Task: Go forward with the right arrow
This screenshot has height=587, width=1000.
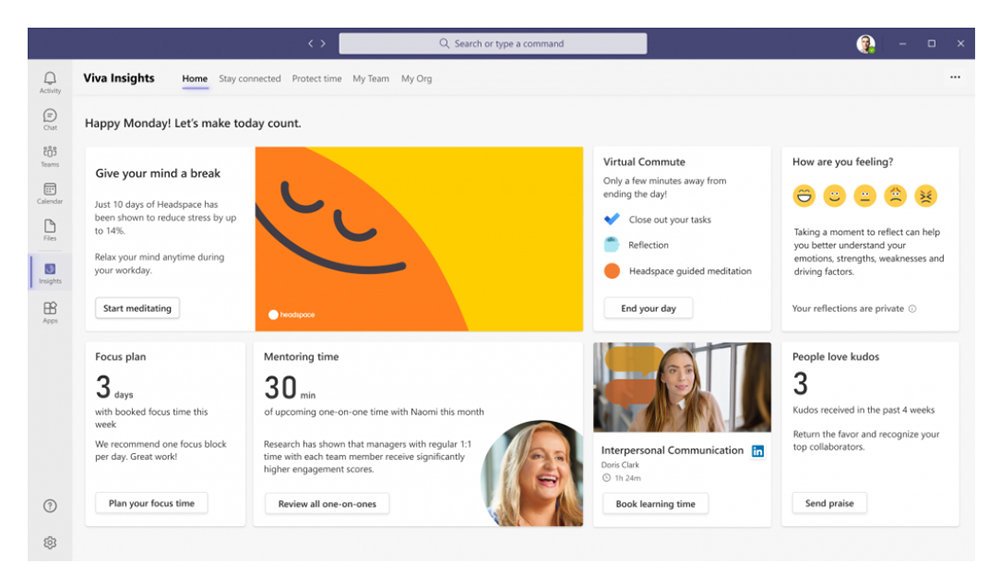Action: (323, 43)
